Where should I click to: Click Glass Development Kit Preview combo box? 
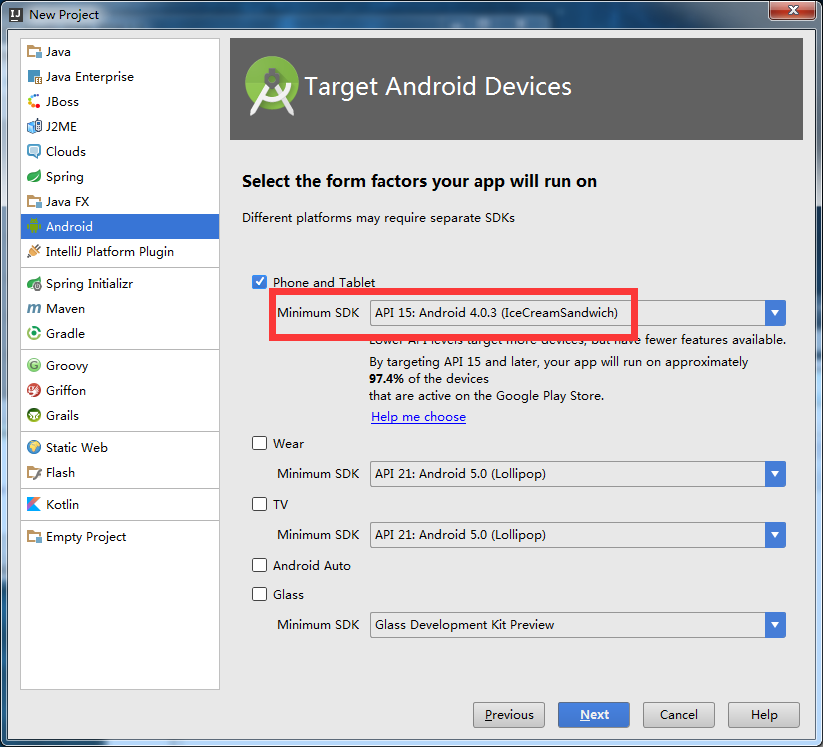coord(577,625)
